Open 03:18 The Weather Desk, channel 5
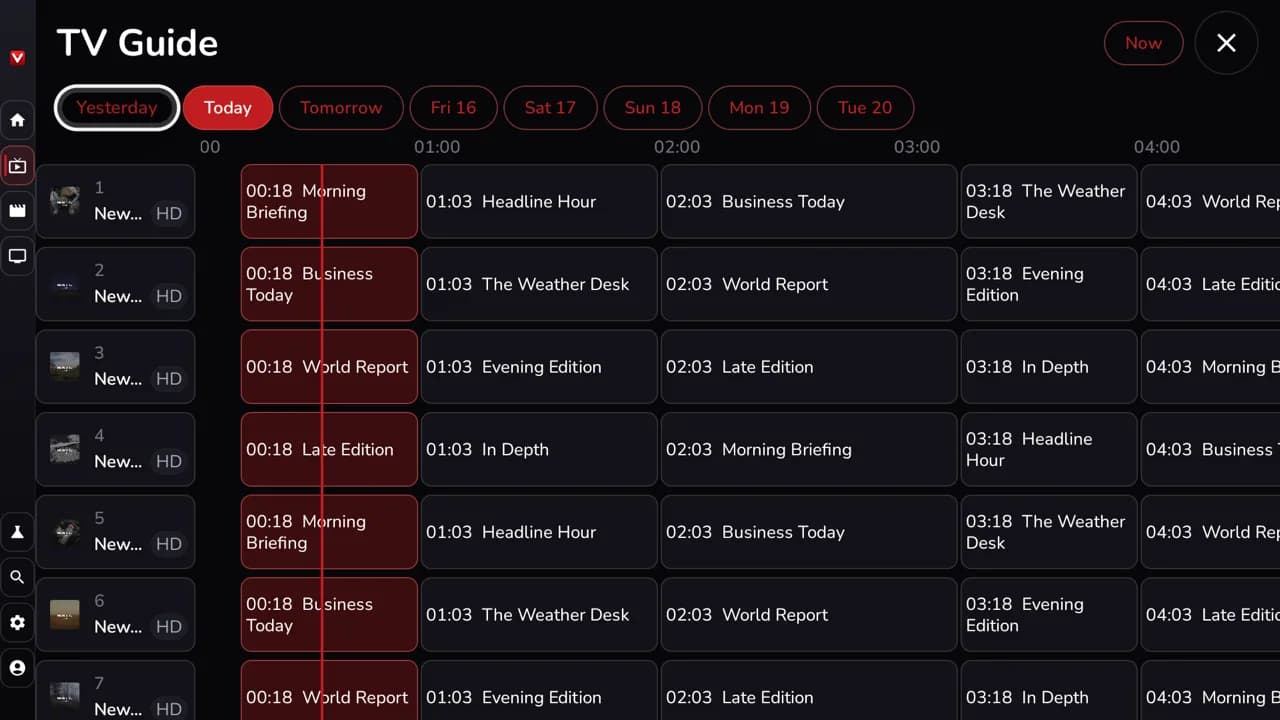 point(1049,532)
